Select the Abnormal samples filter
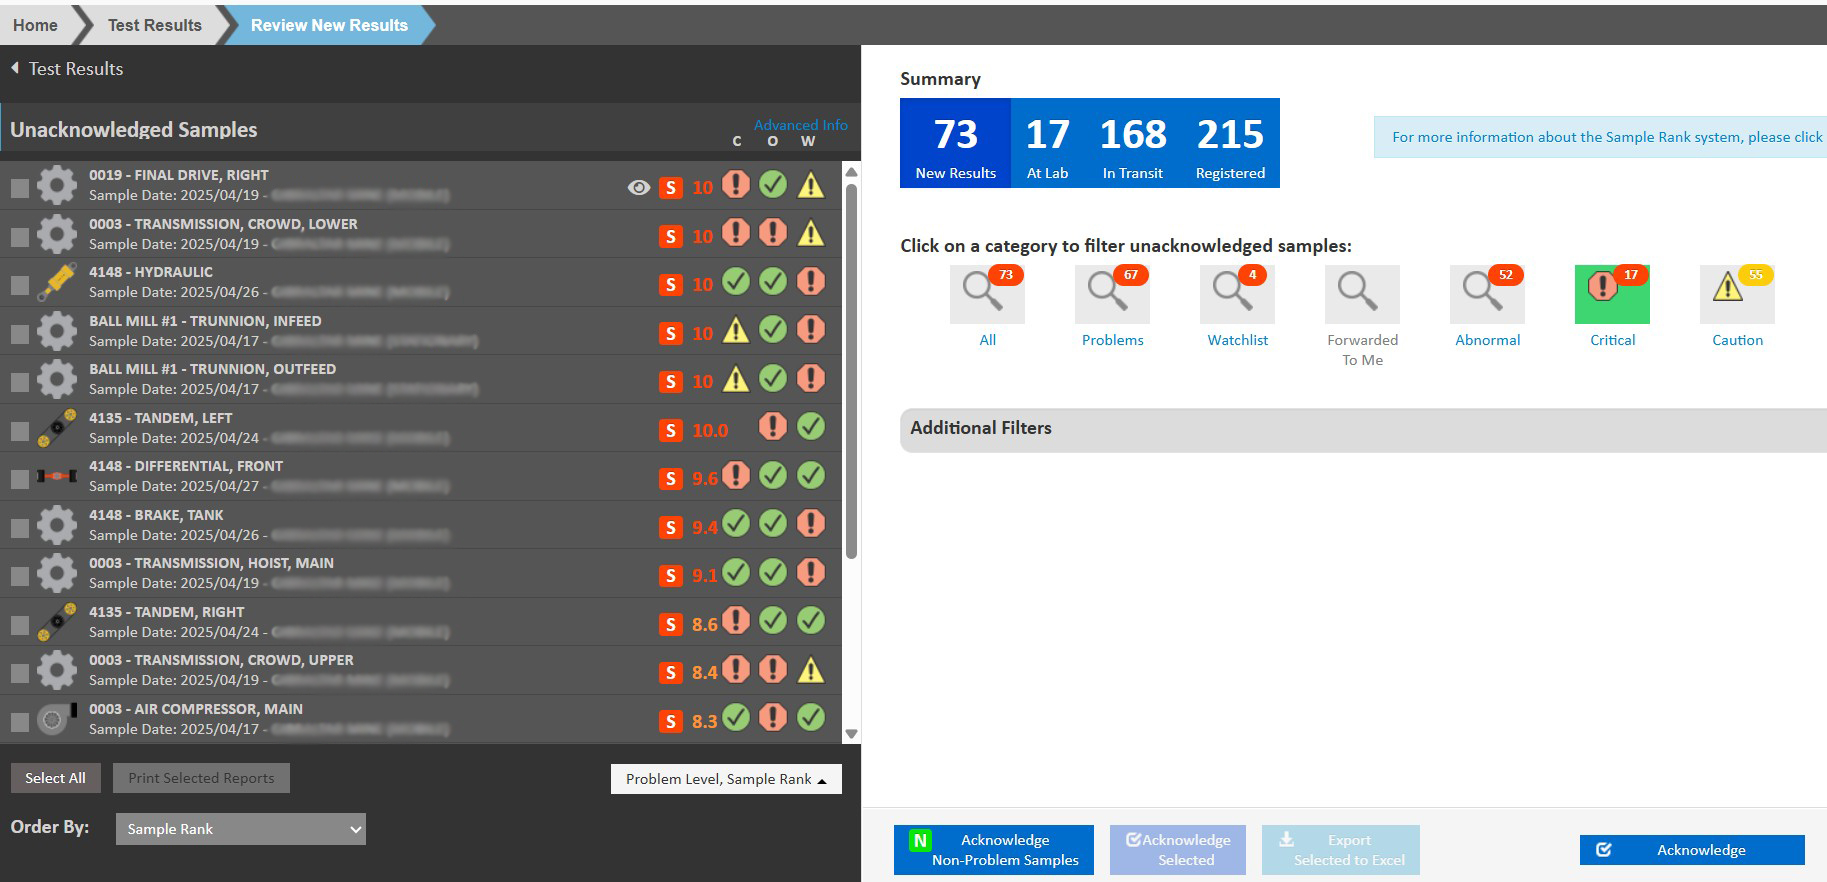The width and height of the screenshot is (1827, 882). point(1486,295)
